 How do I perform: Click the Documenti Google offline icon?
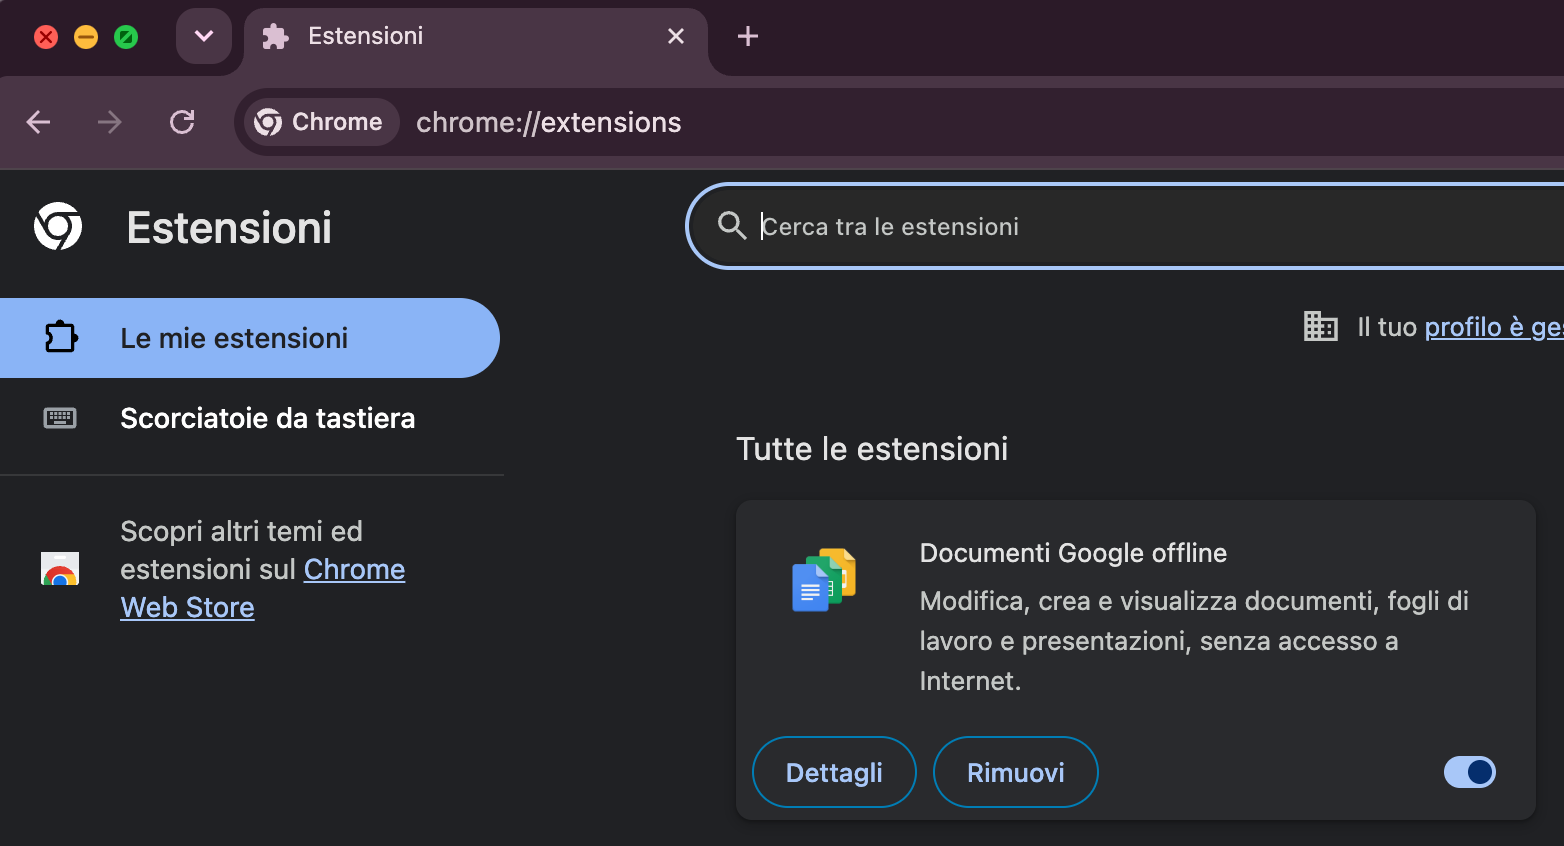[x=824, y=580]
